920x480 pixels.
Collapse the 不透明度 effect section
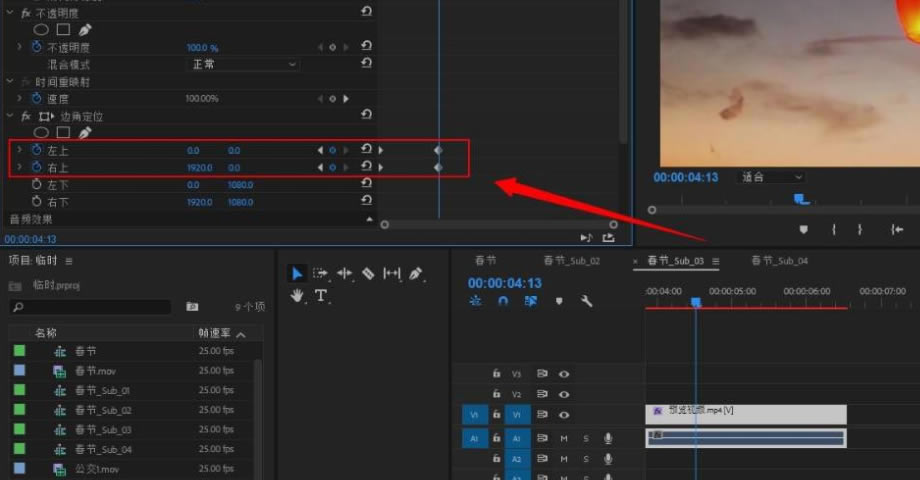10,12
